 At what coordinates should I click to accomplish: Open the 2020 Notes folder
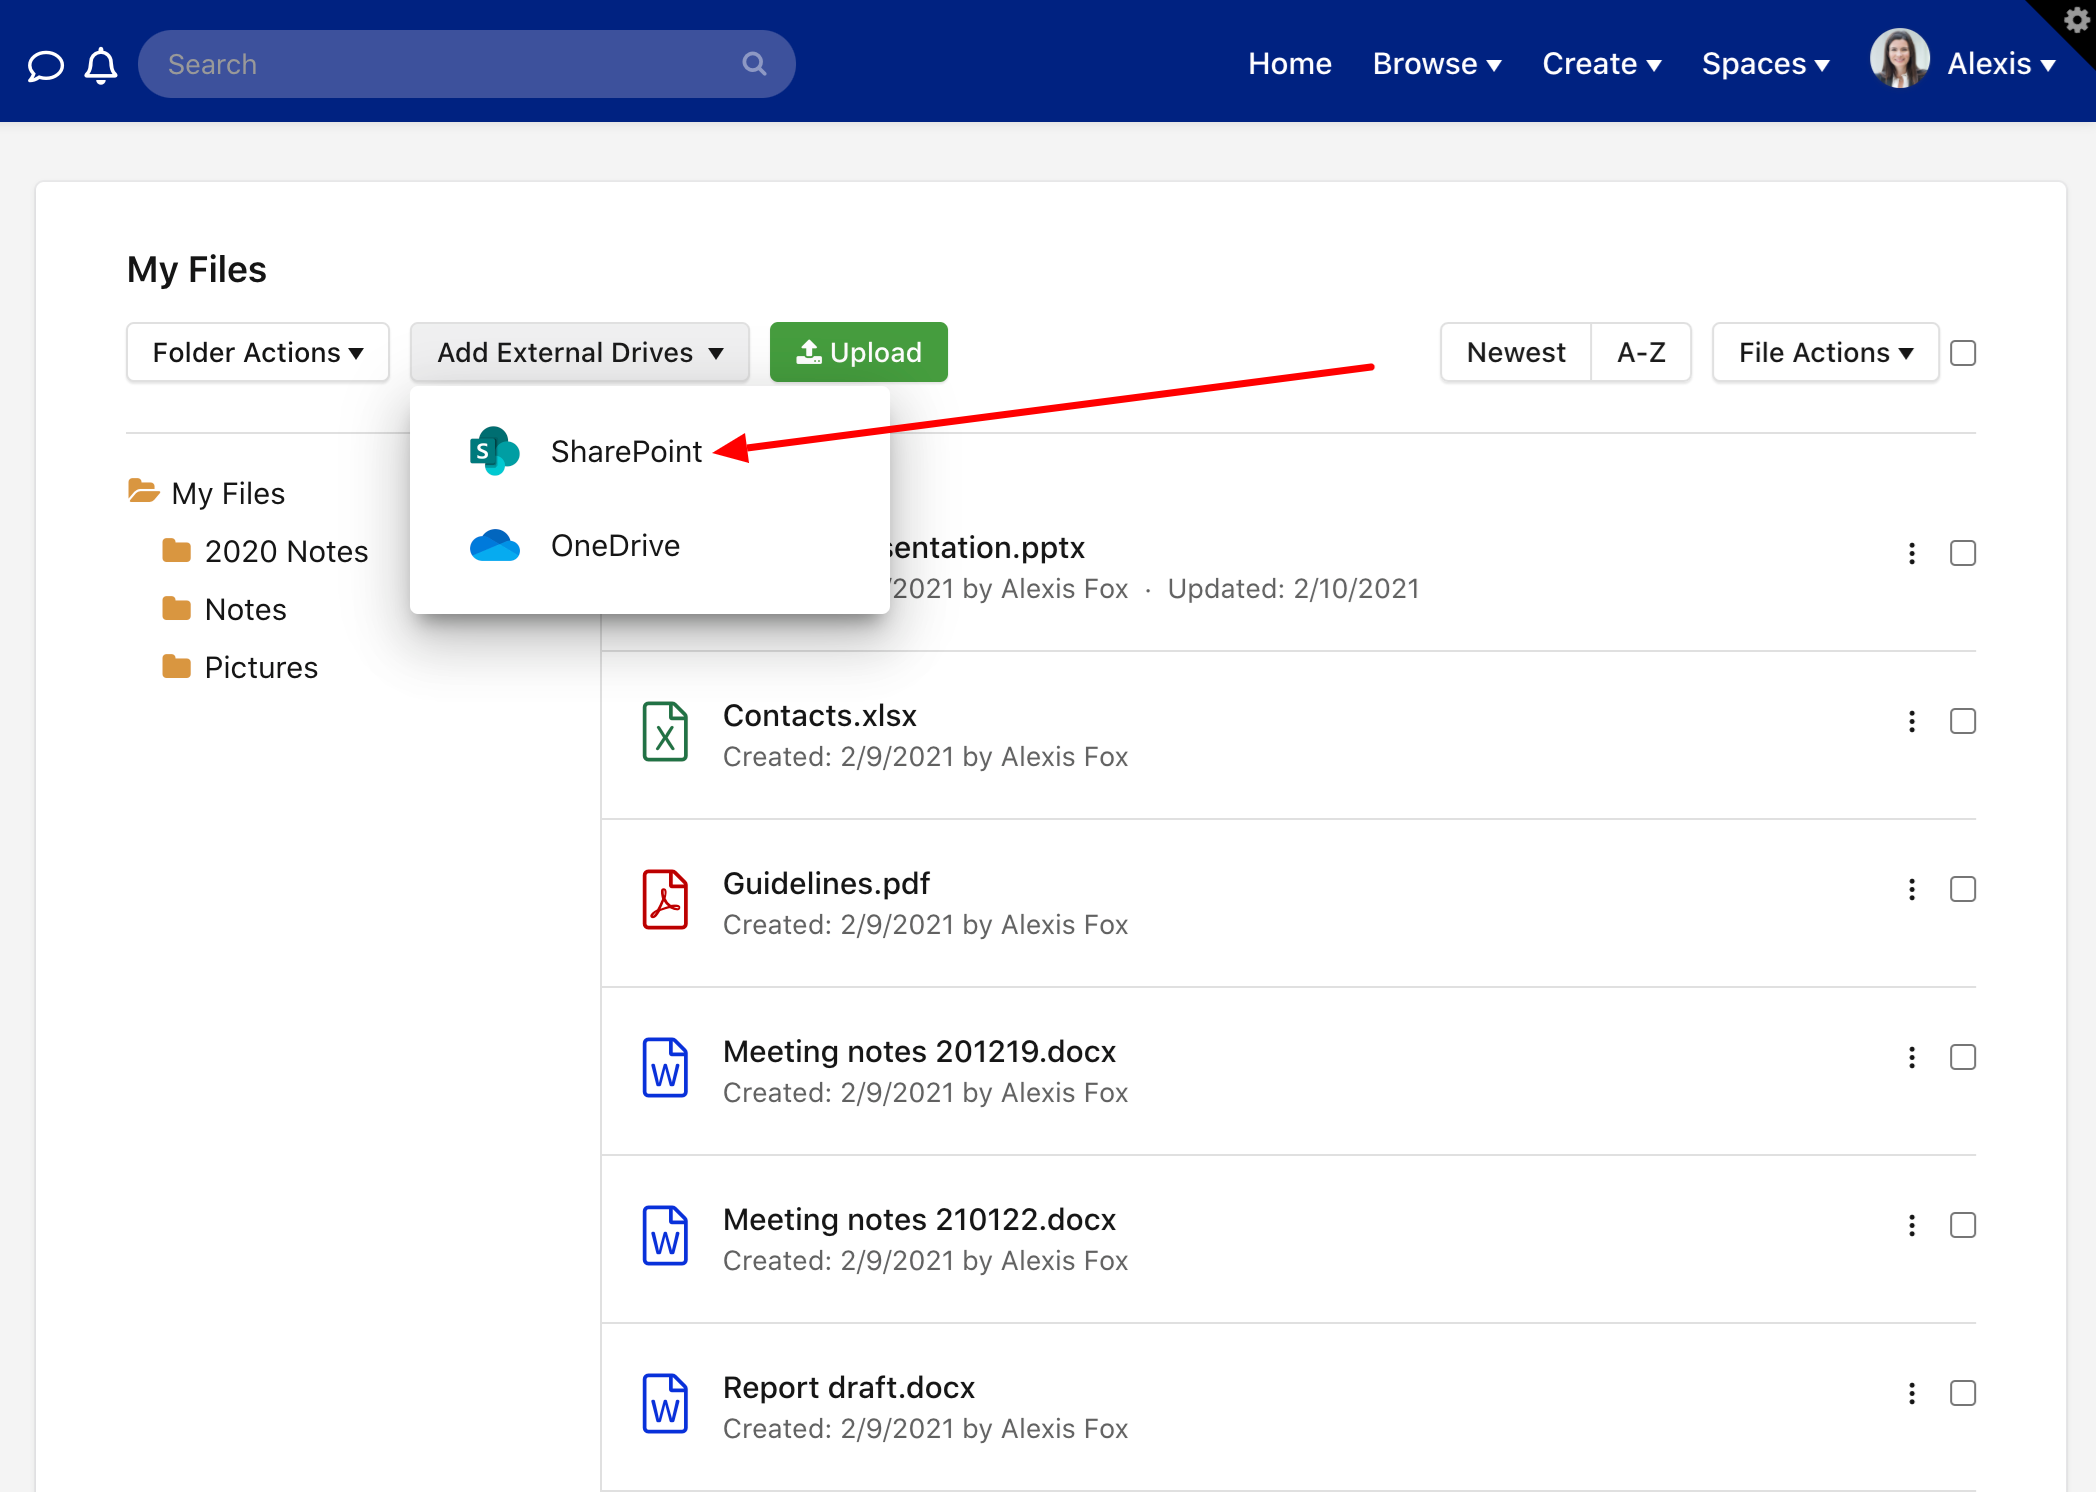287,551
